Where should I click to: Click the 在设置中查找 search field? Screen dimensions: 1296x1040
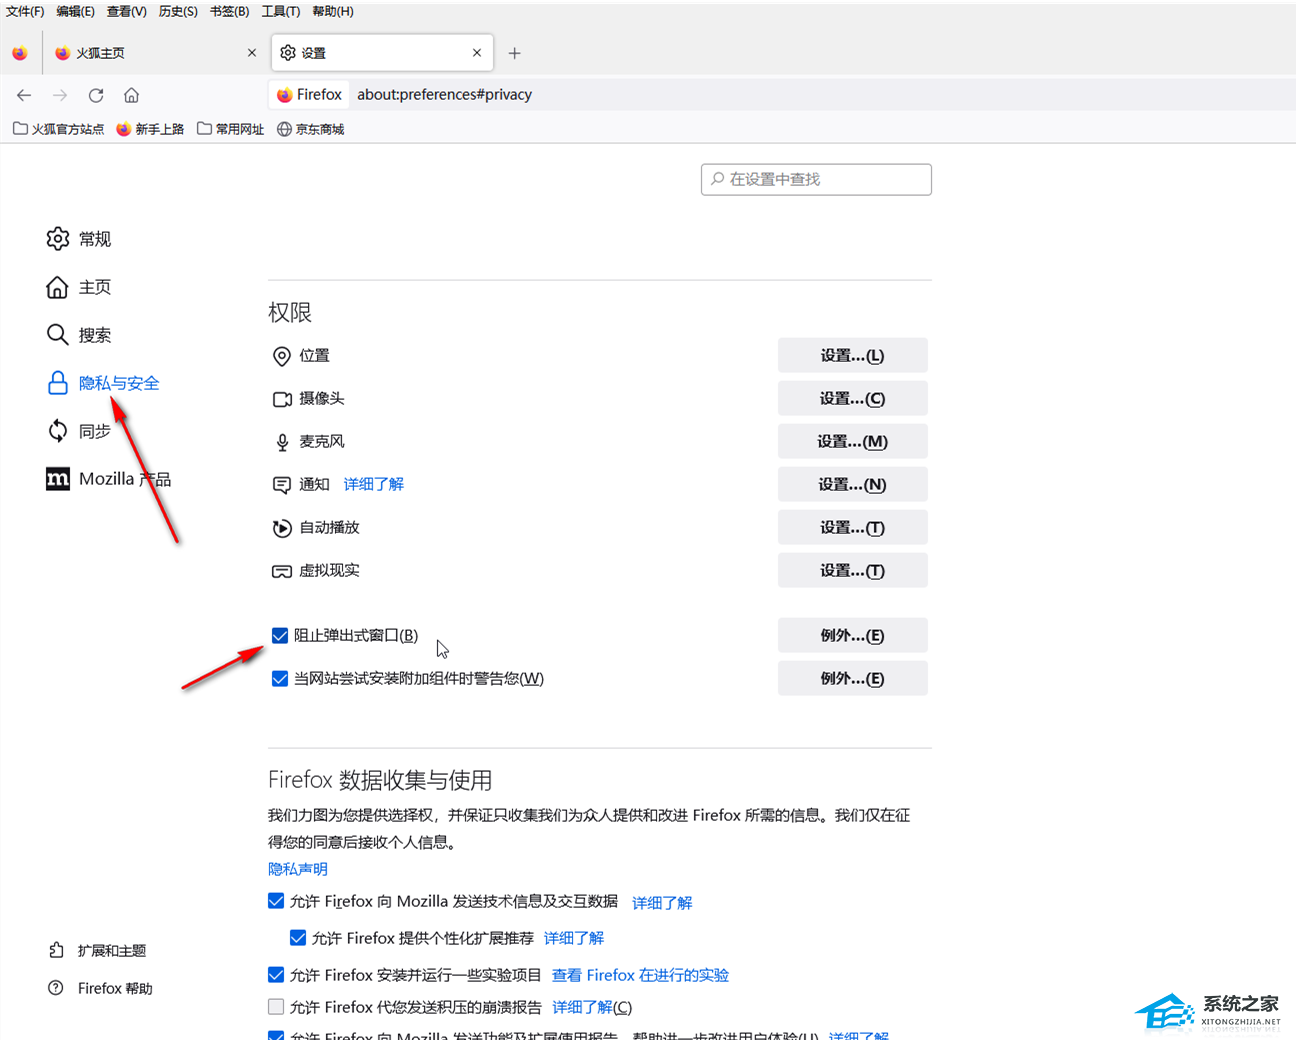(x=816, y=179)
